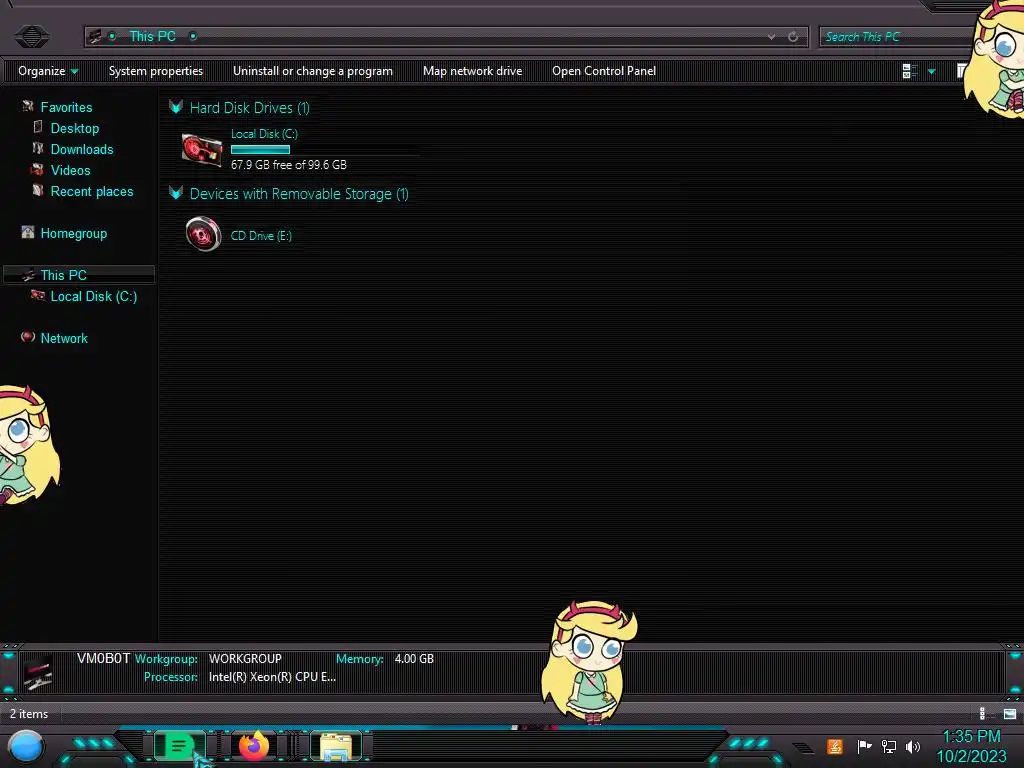
Task: Open Action Center flag tray icon
Action: click(864, 746)
